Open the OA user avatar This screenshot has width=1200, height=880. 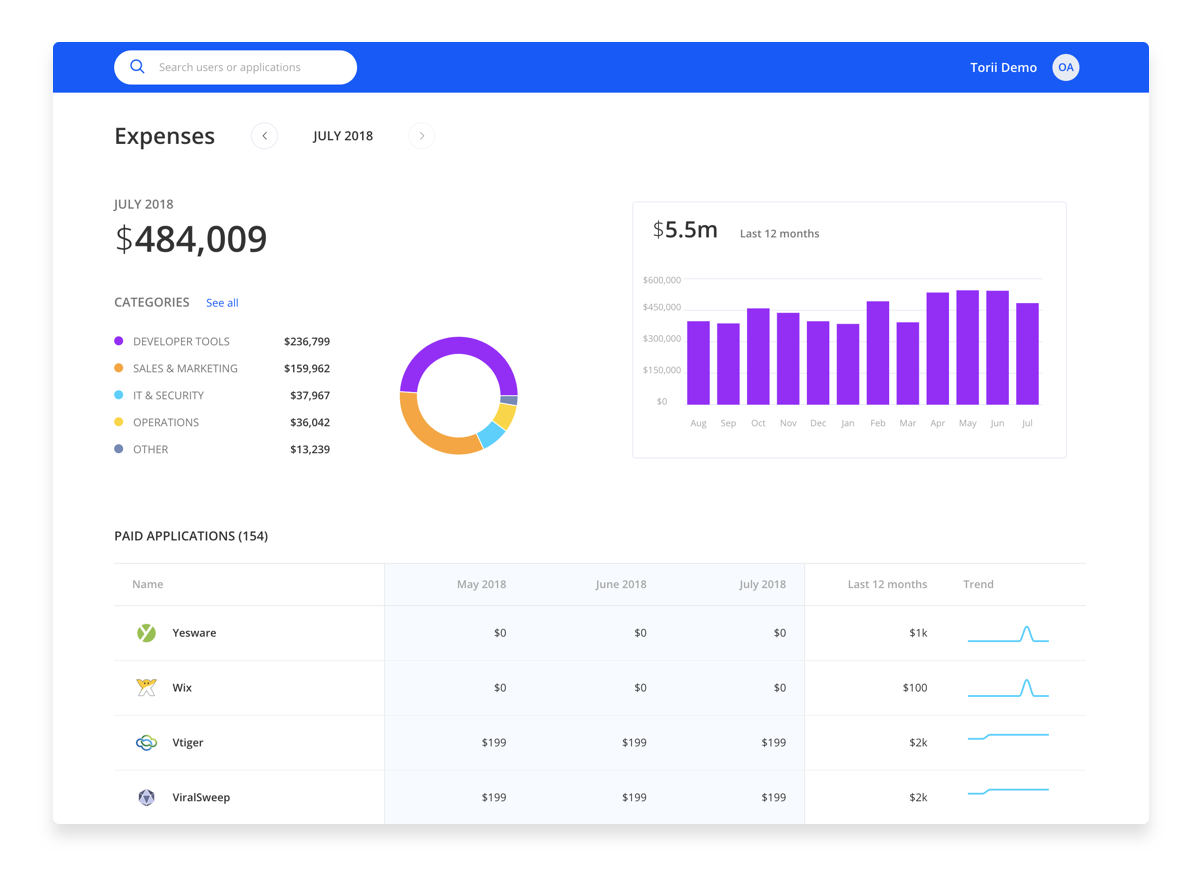(x=1066, y=67)
